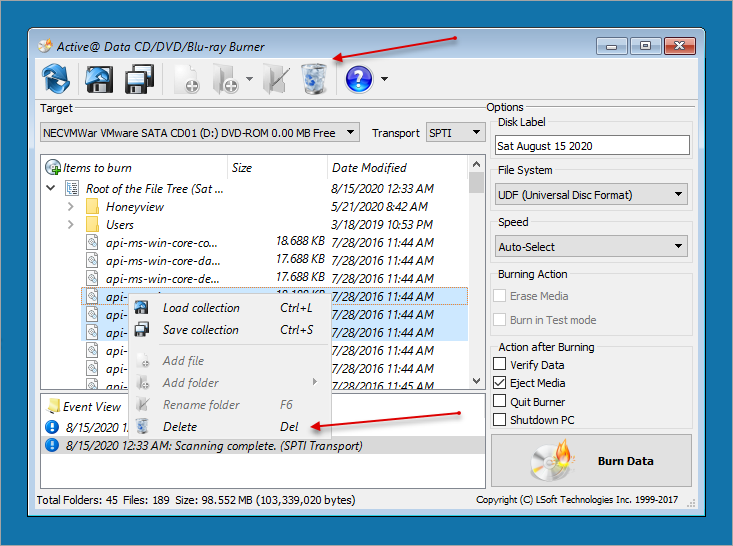Choose Rename folder in context menu
The width and height of the screenshot is (733, 546).
click(230, 404)
